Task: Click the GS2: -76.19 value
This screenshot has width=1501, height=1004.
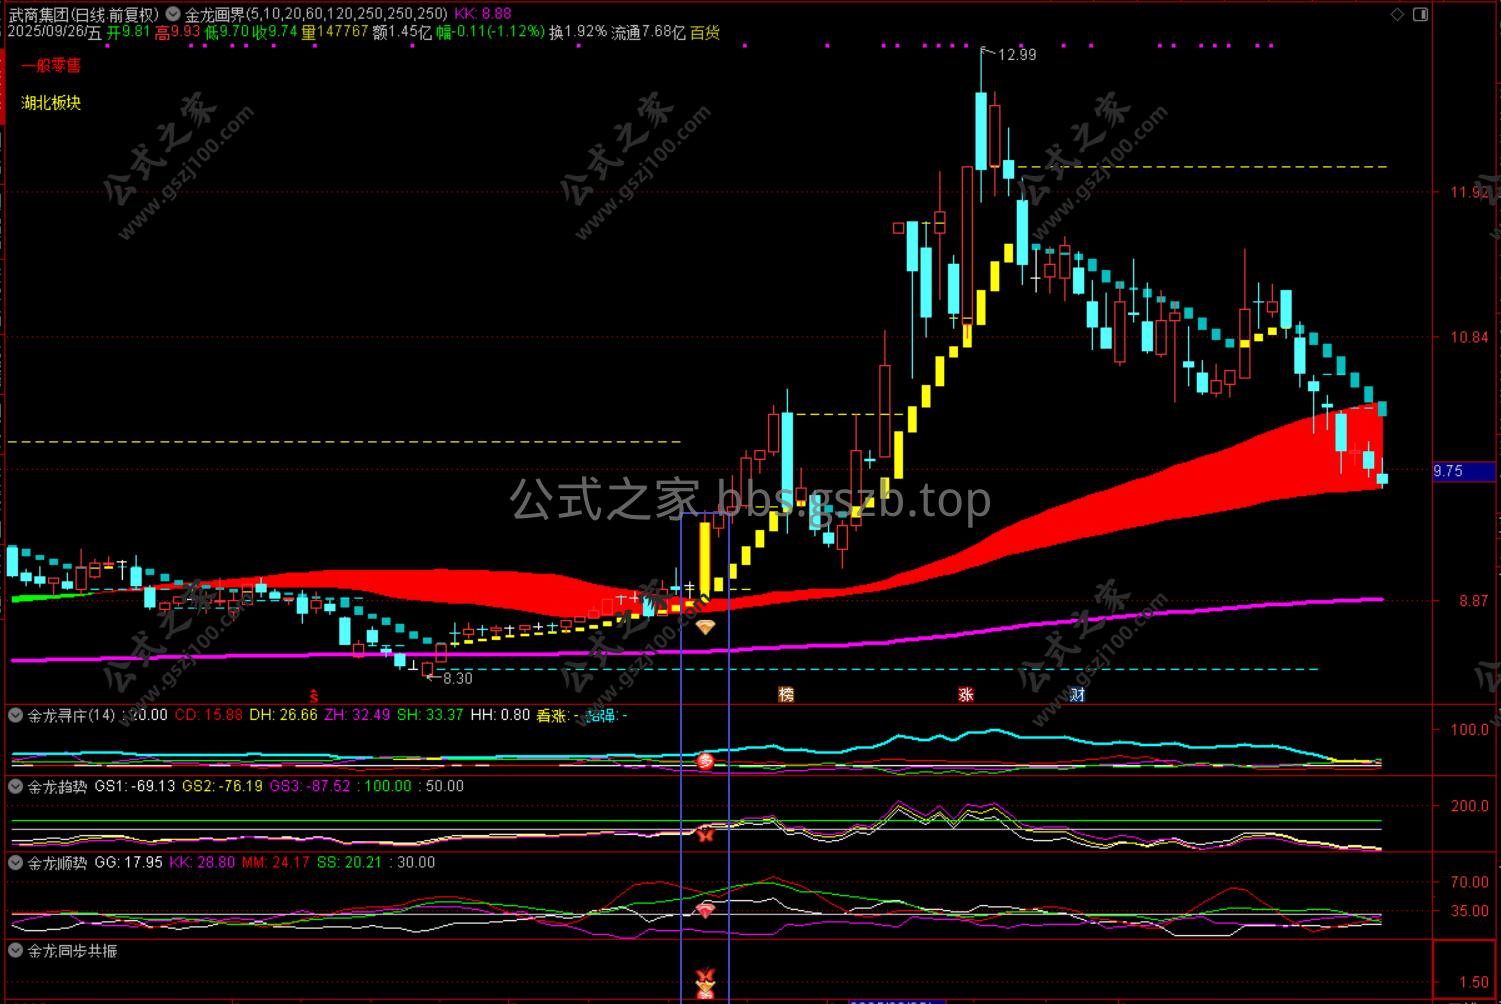Action: (222, 786)
